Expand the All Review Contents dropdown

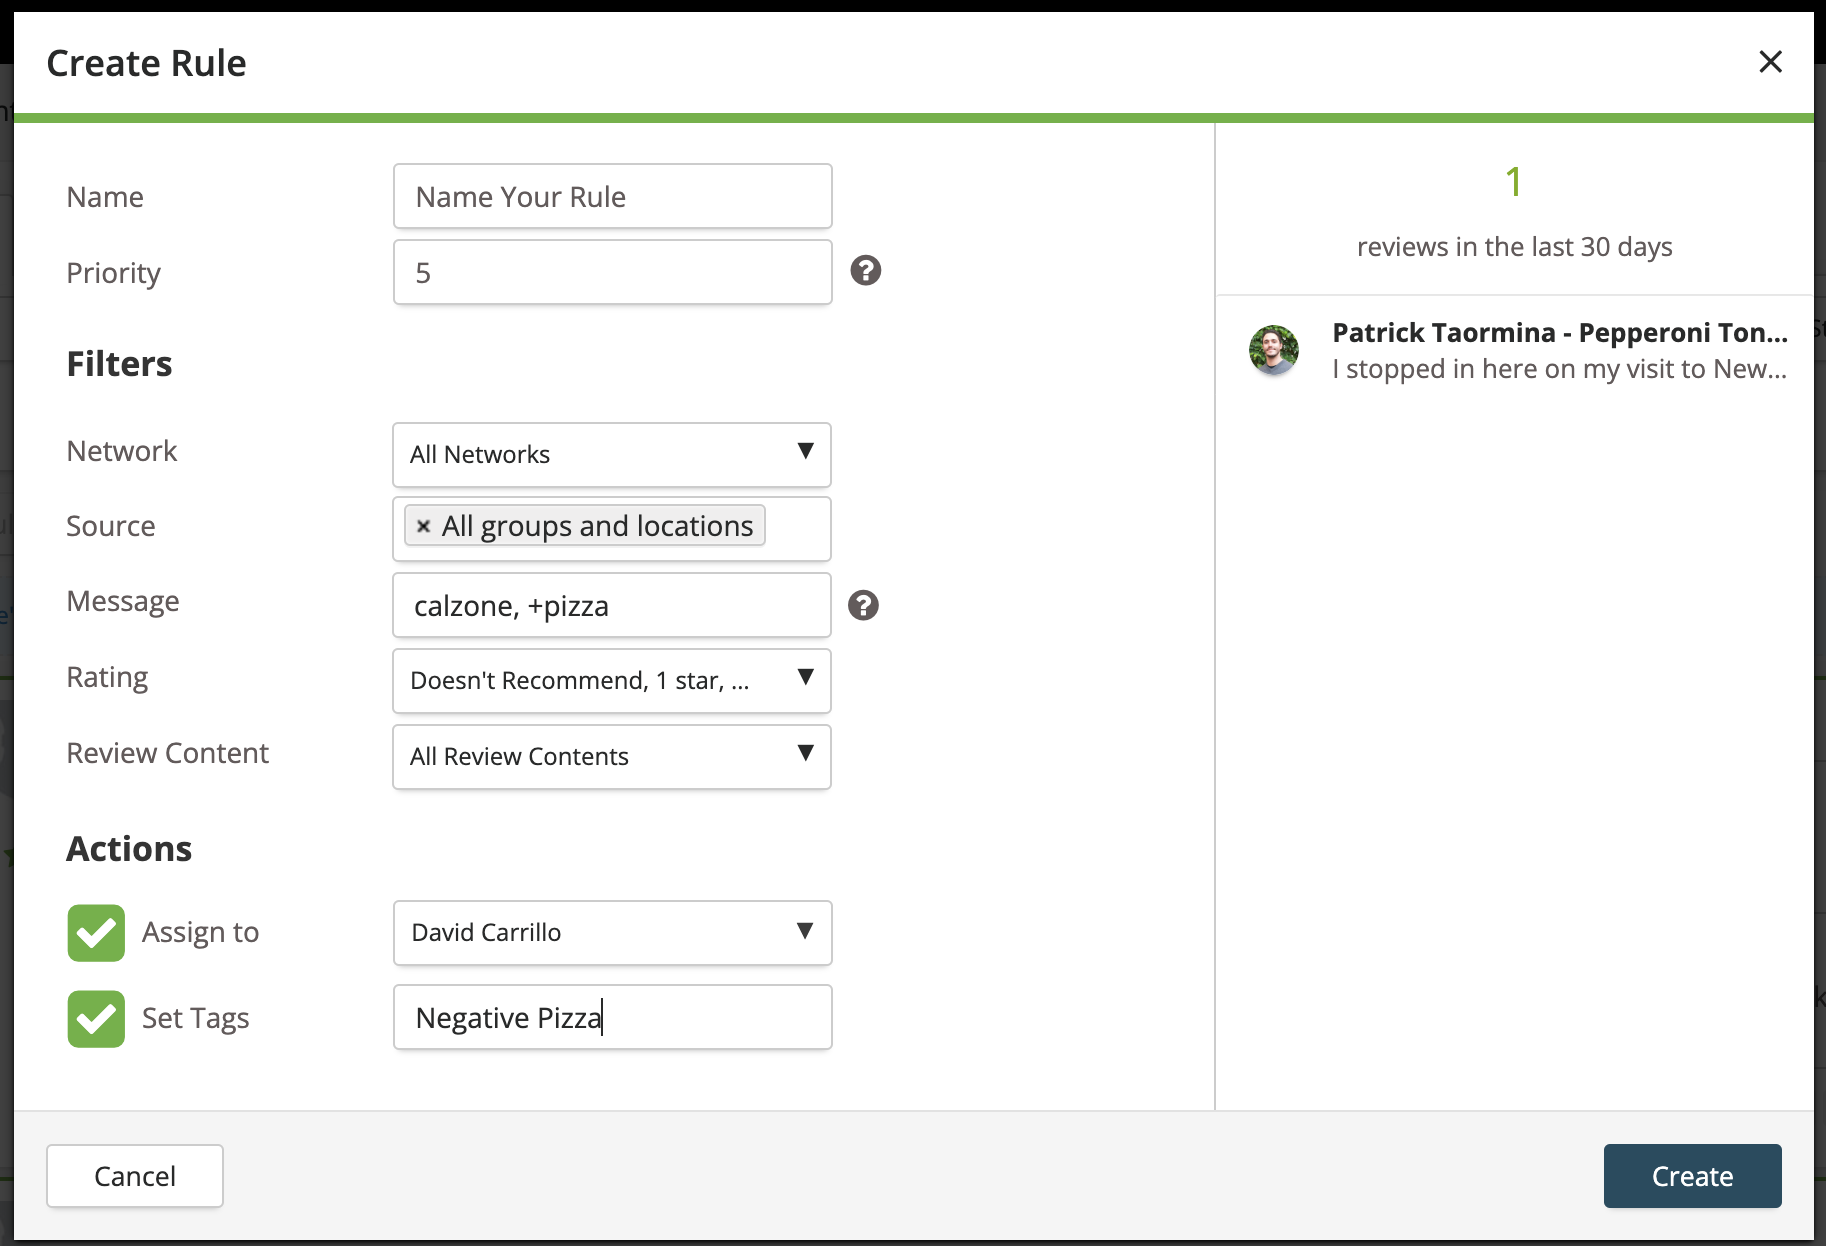[612, 757]
